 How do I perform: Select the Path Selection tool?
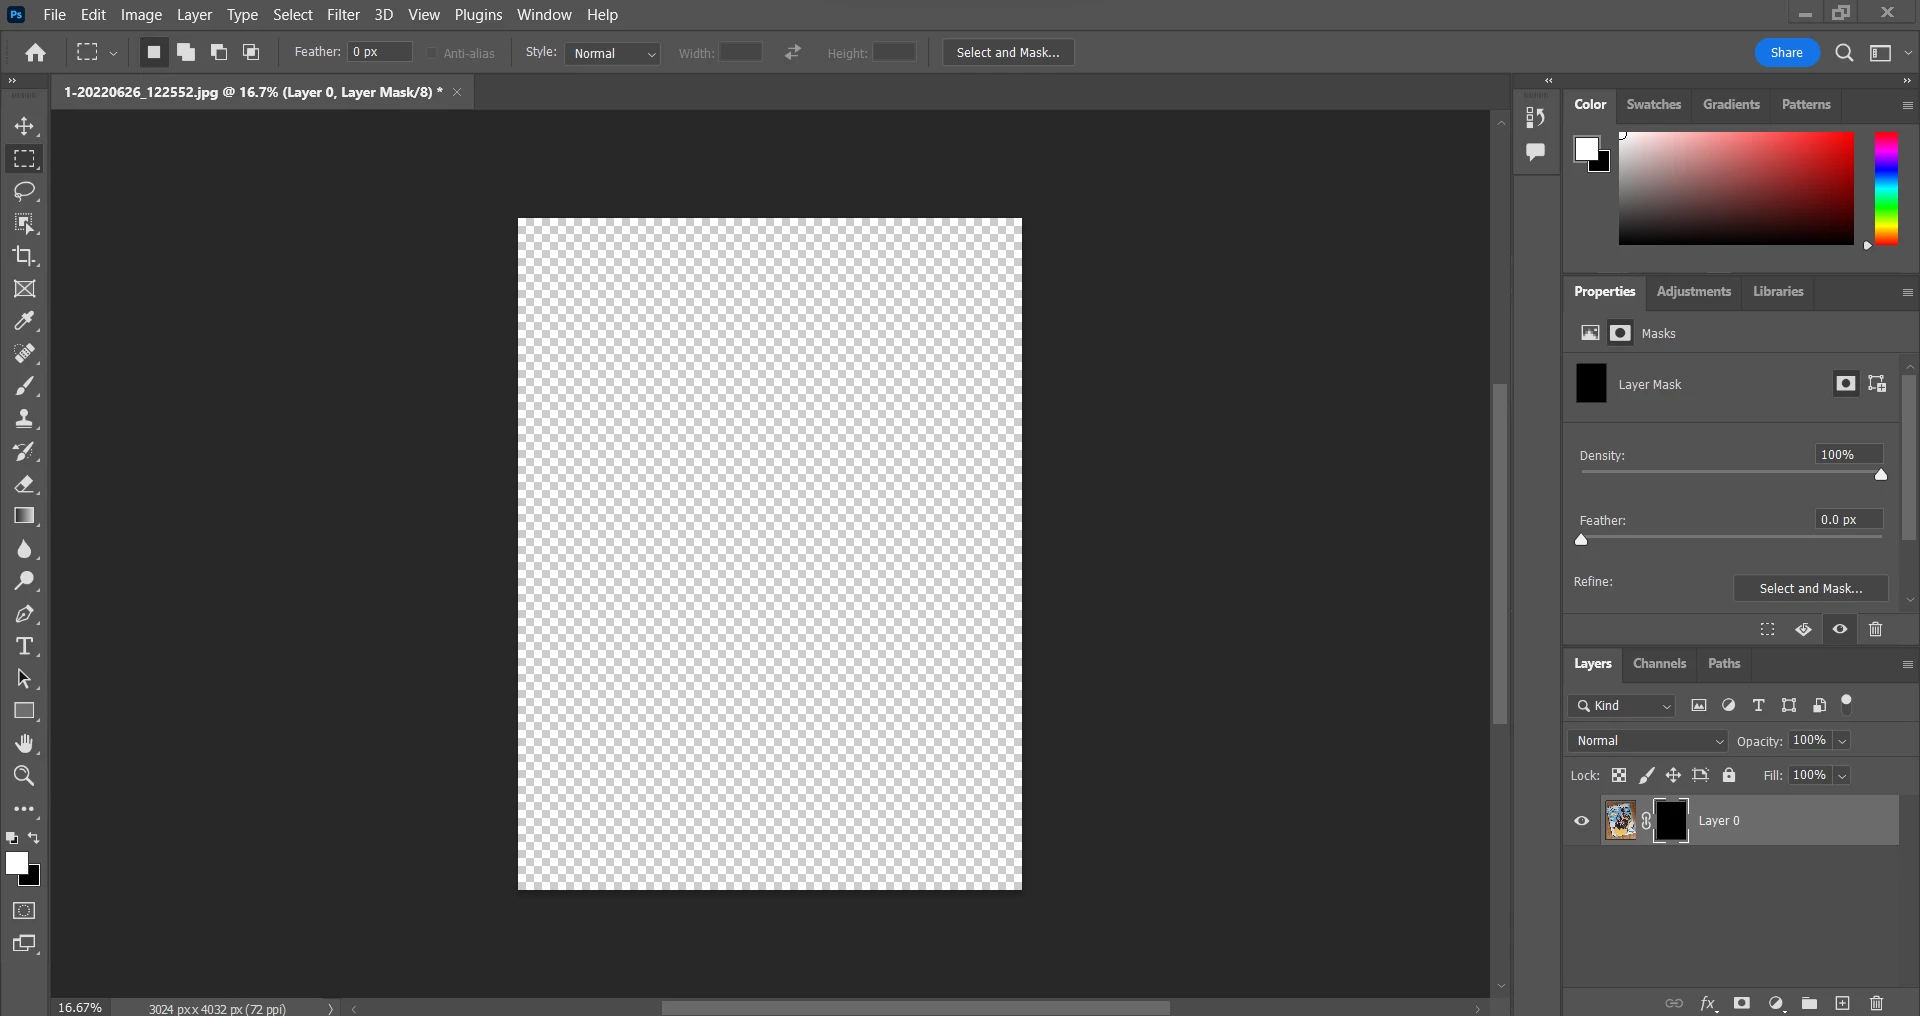[25, 679]
